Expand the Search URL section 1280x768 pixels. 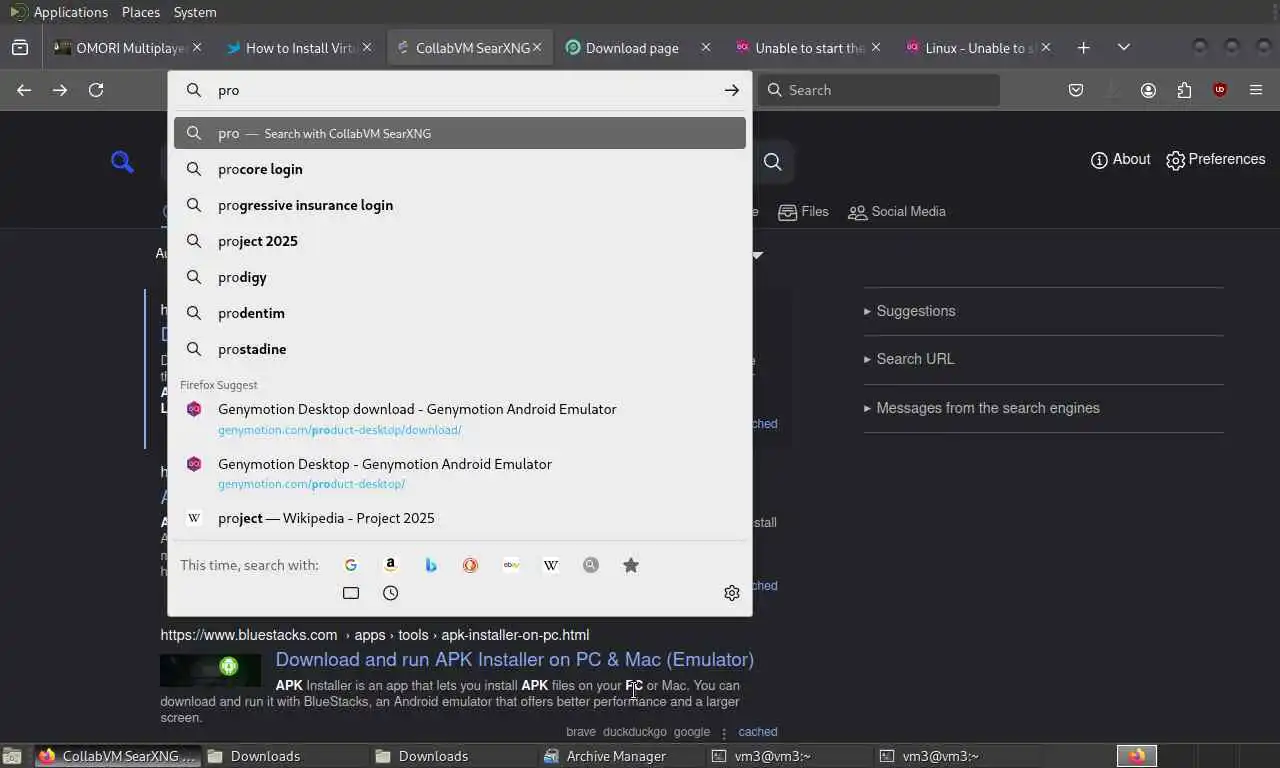[909, 359]
